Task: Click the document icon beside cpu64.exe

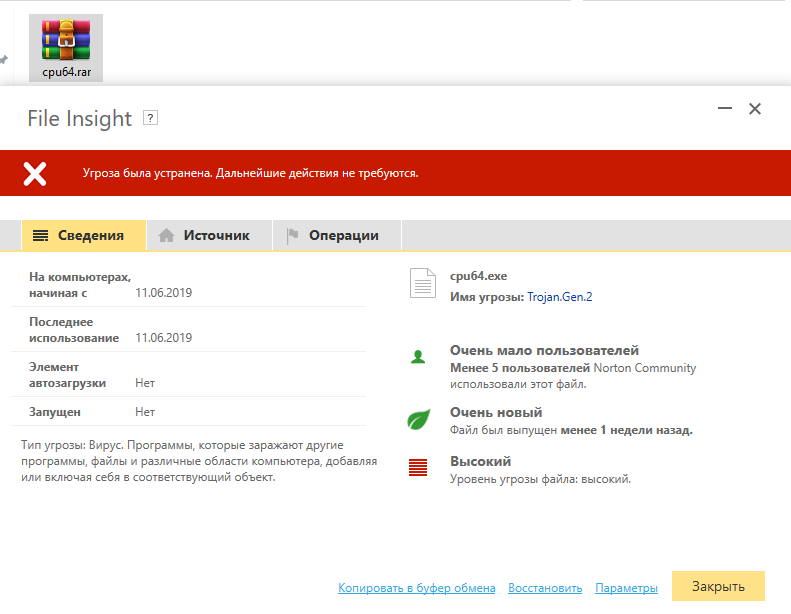Action: click(423, 283)
